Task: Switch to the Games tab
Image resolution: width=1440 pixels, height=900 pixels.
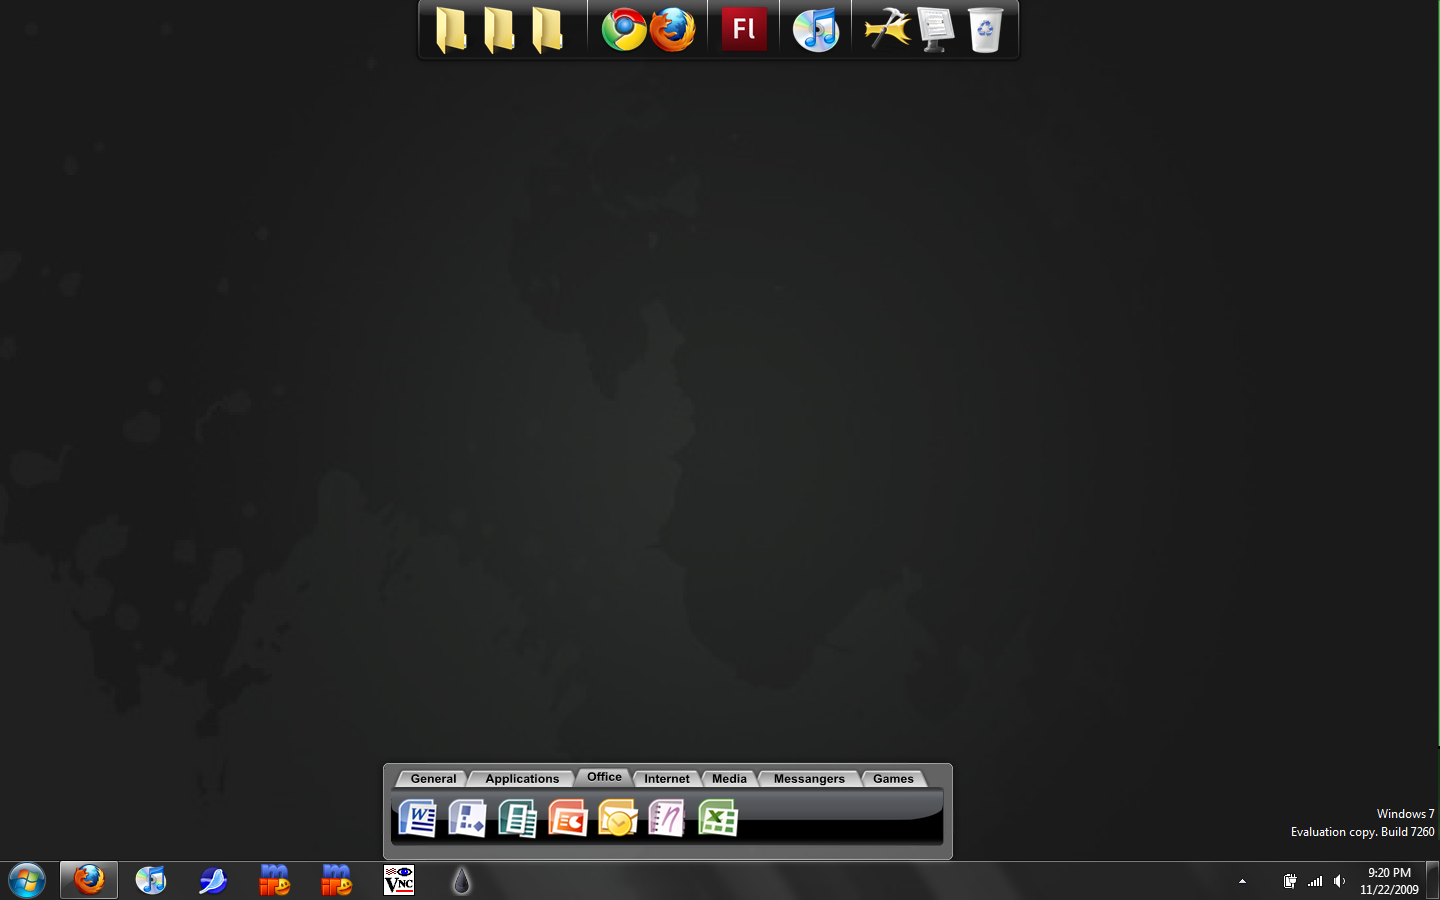Action: point(893,779)
